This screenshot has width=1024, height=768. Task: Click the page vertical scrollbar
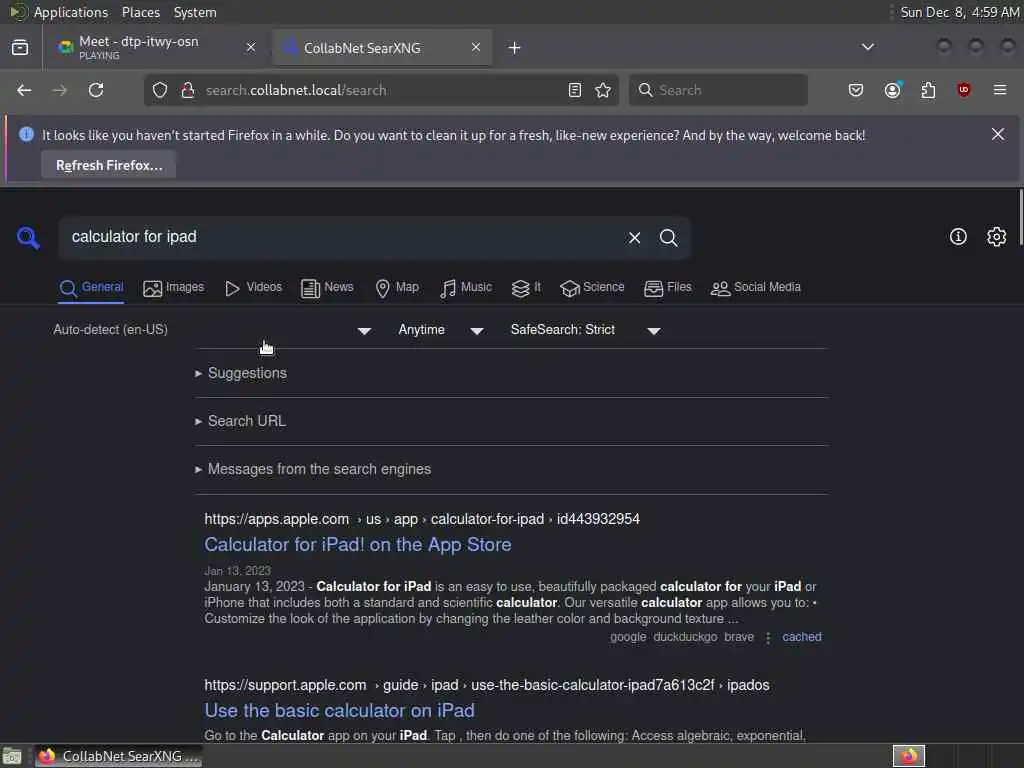[x=1020, y=217]
